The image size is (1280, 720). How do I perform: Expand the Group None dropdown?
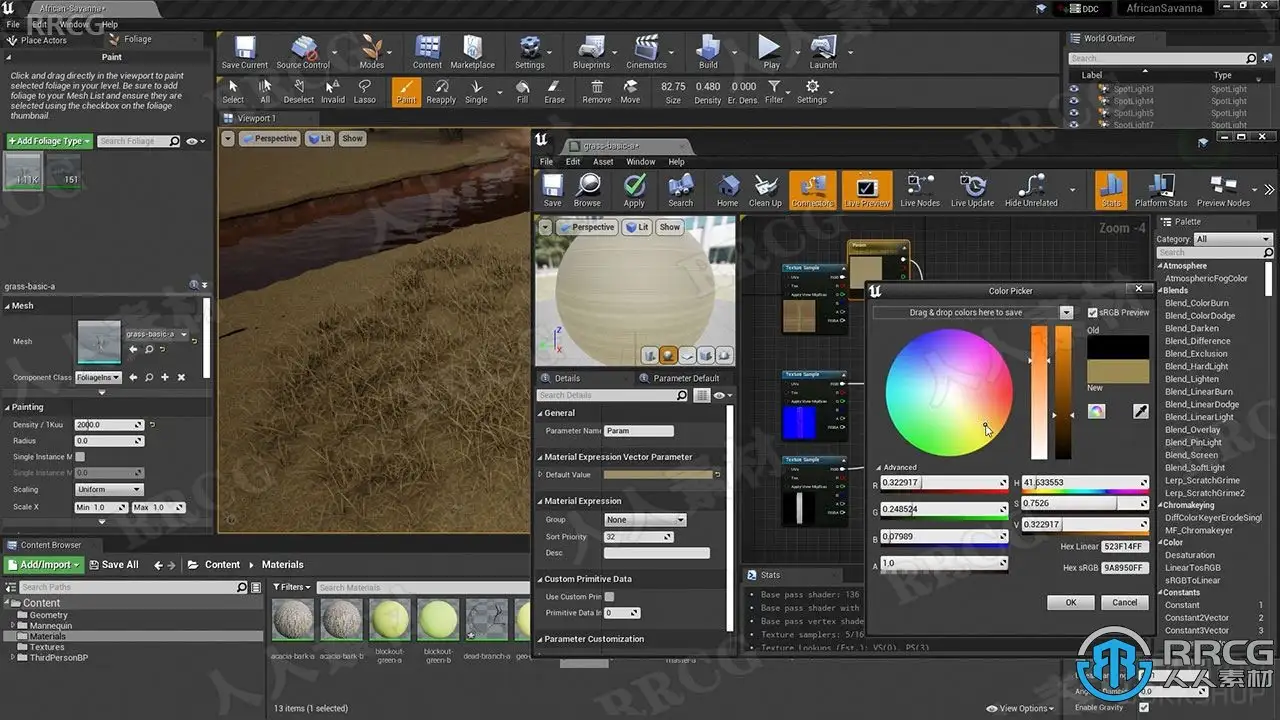(644, 520)
